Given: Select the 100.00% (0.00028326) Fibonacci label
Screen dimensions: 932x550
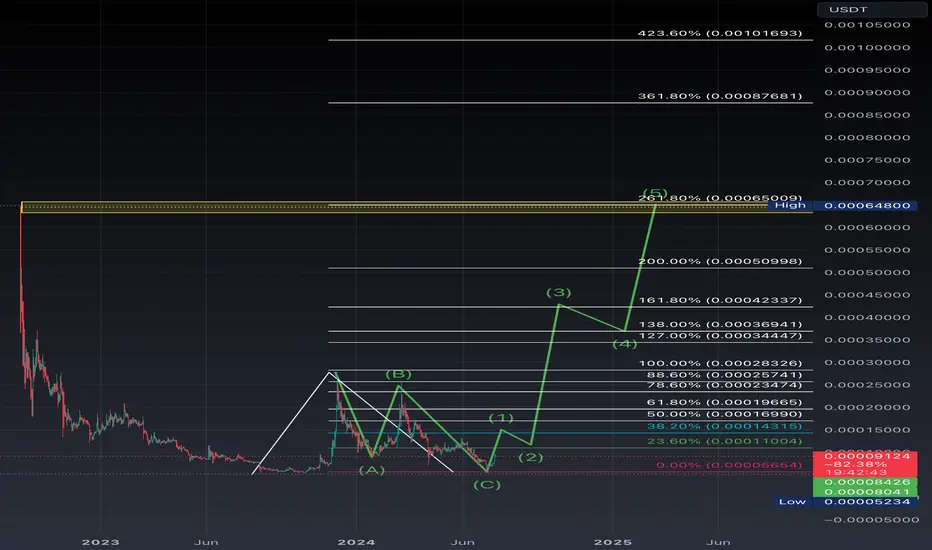Looking at the screenshot, I should pos(720,363).
